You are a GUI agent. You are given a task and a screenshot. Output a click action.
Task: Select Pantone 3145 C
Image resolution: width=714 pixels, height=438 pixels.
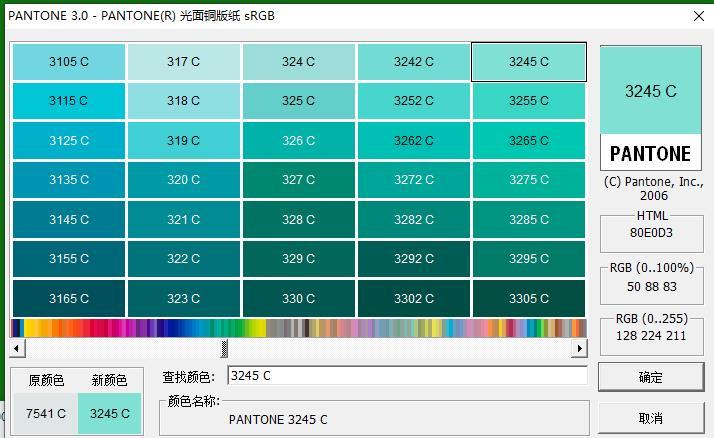point(69,219)
